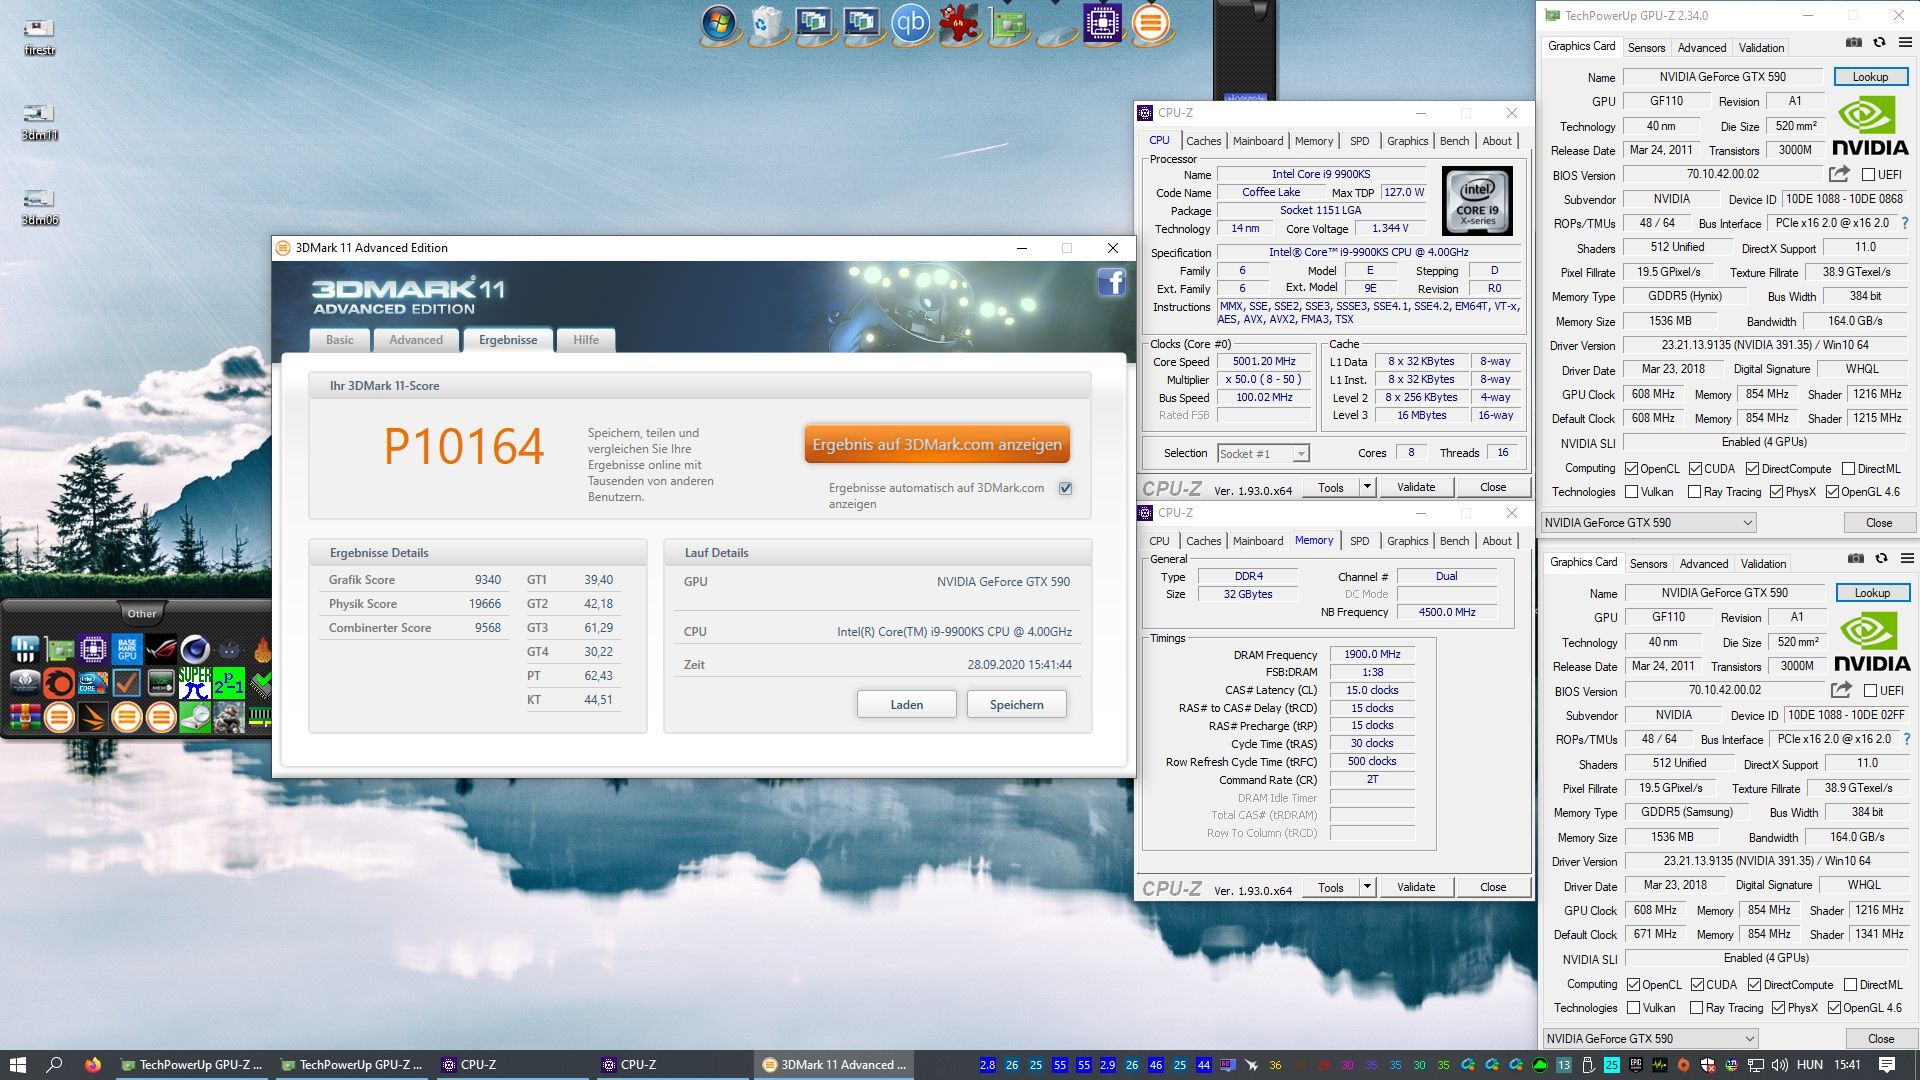Click the Close button in lower CPU-Z window
The image size is (1920, 1080).
click(1492, 887)
